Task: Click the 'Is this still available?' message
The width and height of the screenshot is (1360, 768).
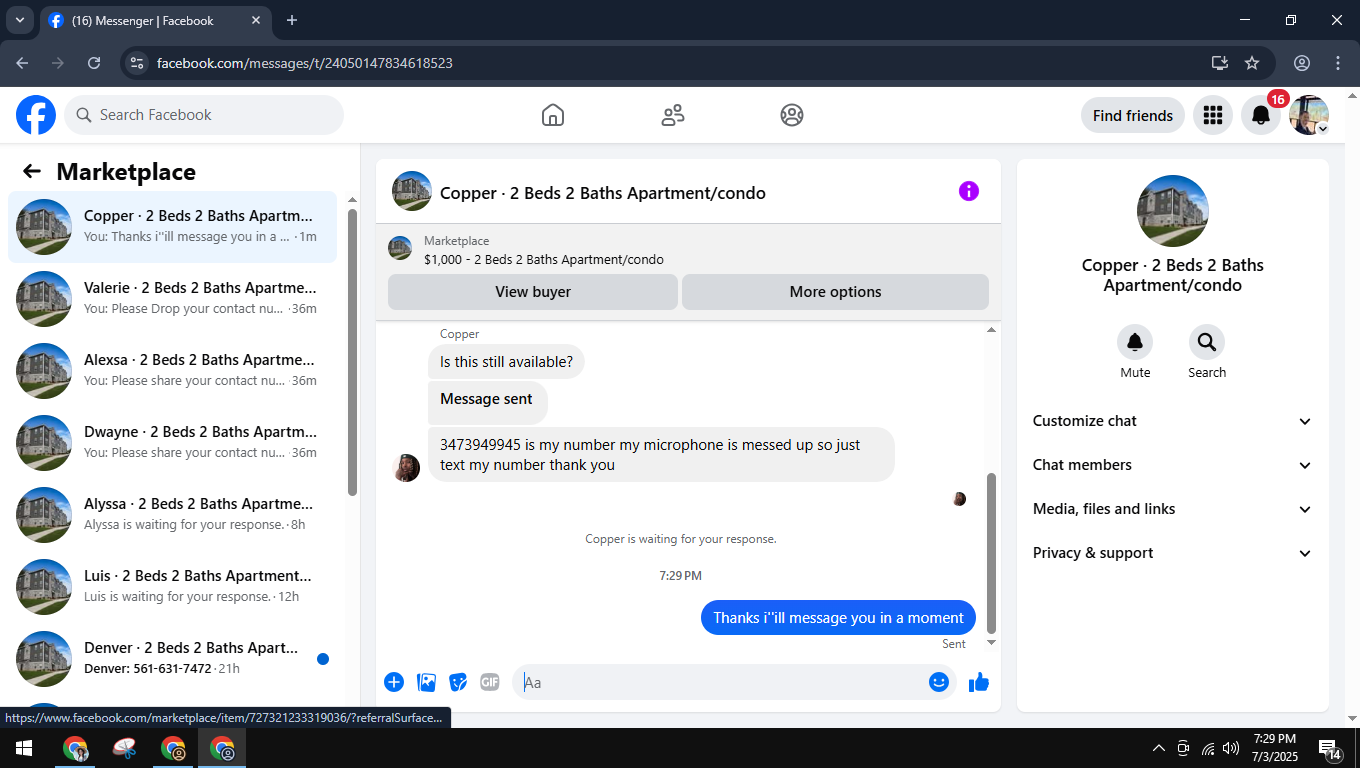Action: (506, 362)
